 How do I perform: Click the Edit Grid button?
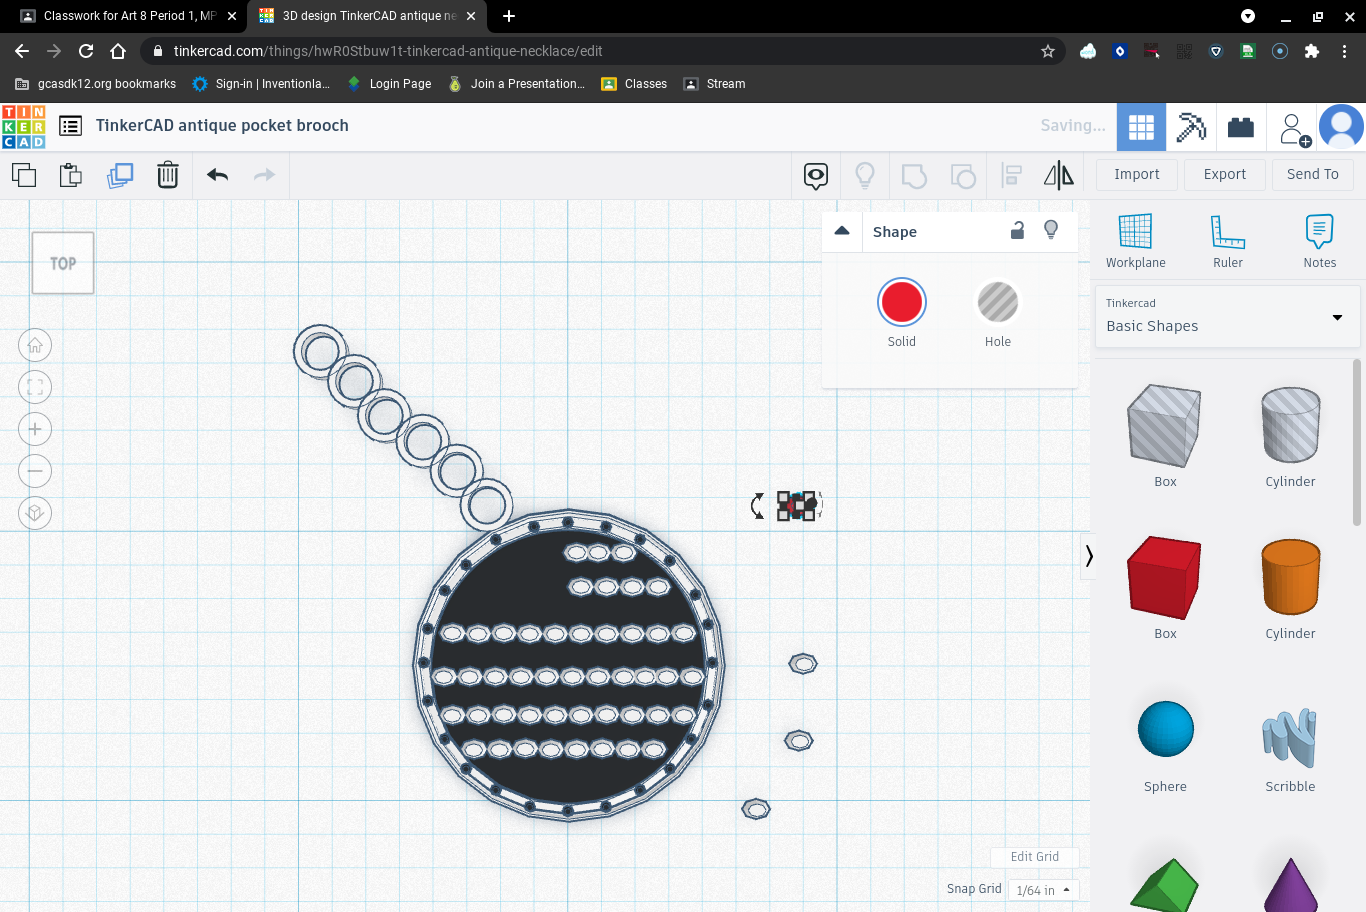pos(1034,857)
